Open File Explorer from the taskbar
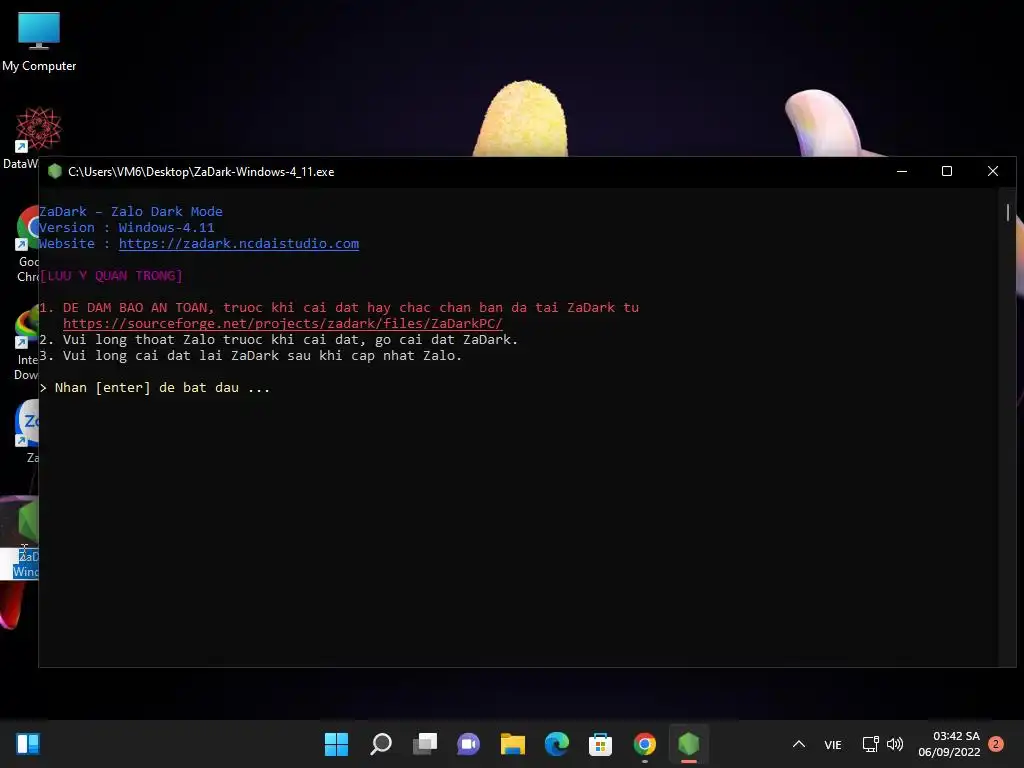Viewport: 1024px width, 768px height. coord(513,744)
